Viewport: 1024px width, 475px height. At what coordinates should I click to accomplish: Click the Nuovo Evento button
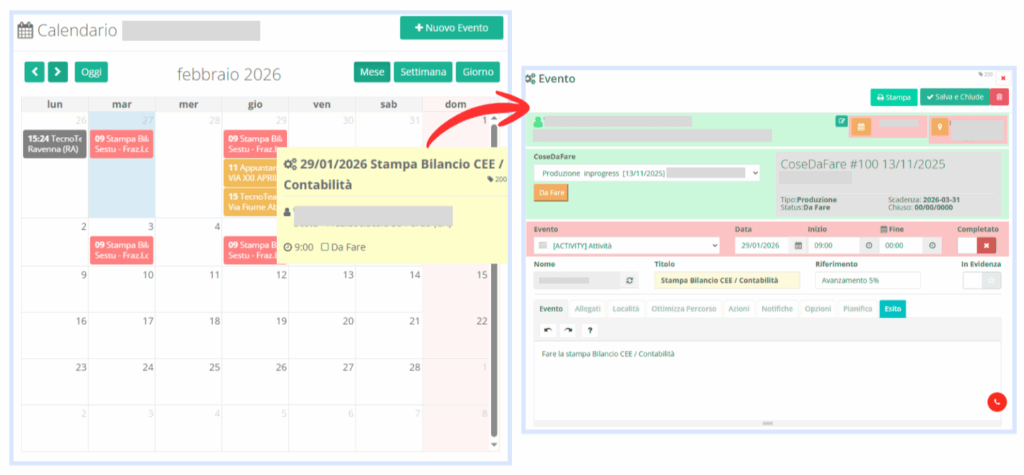coord(451,28)
